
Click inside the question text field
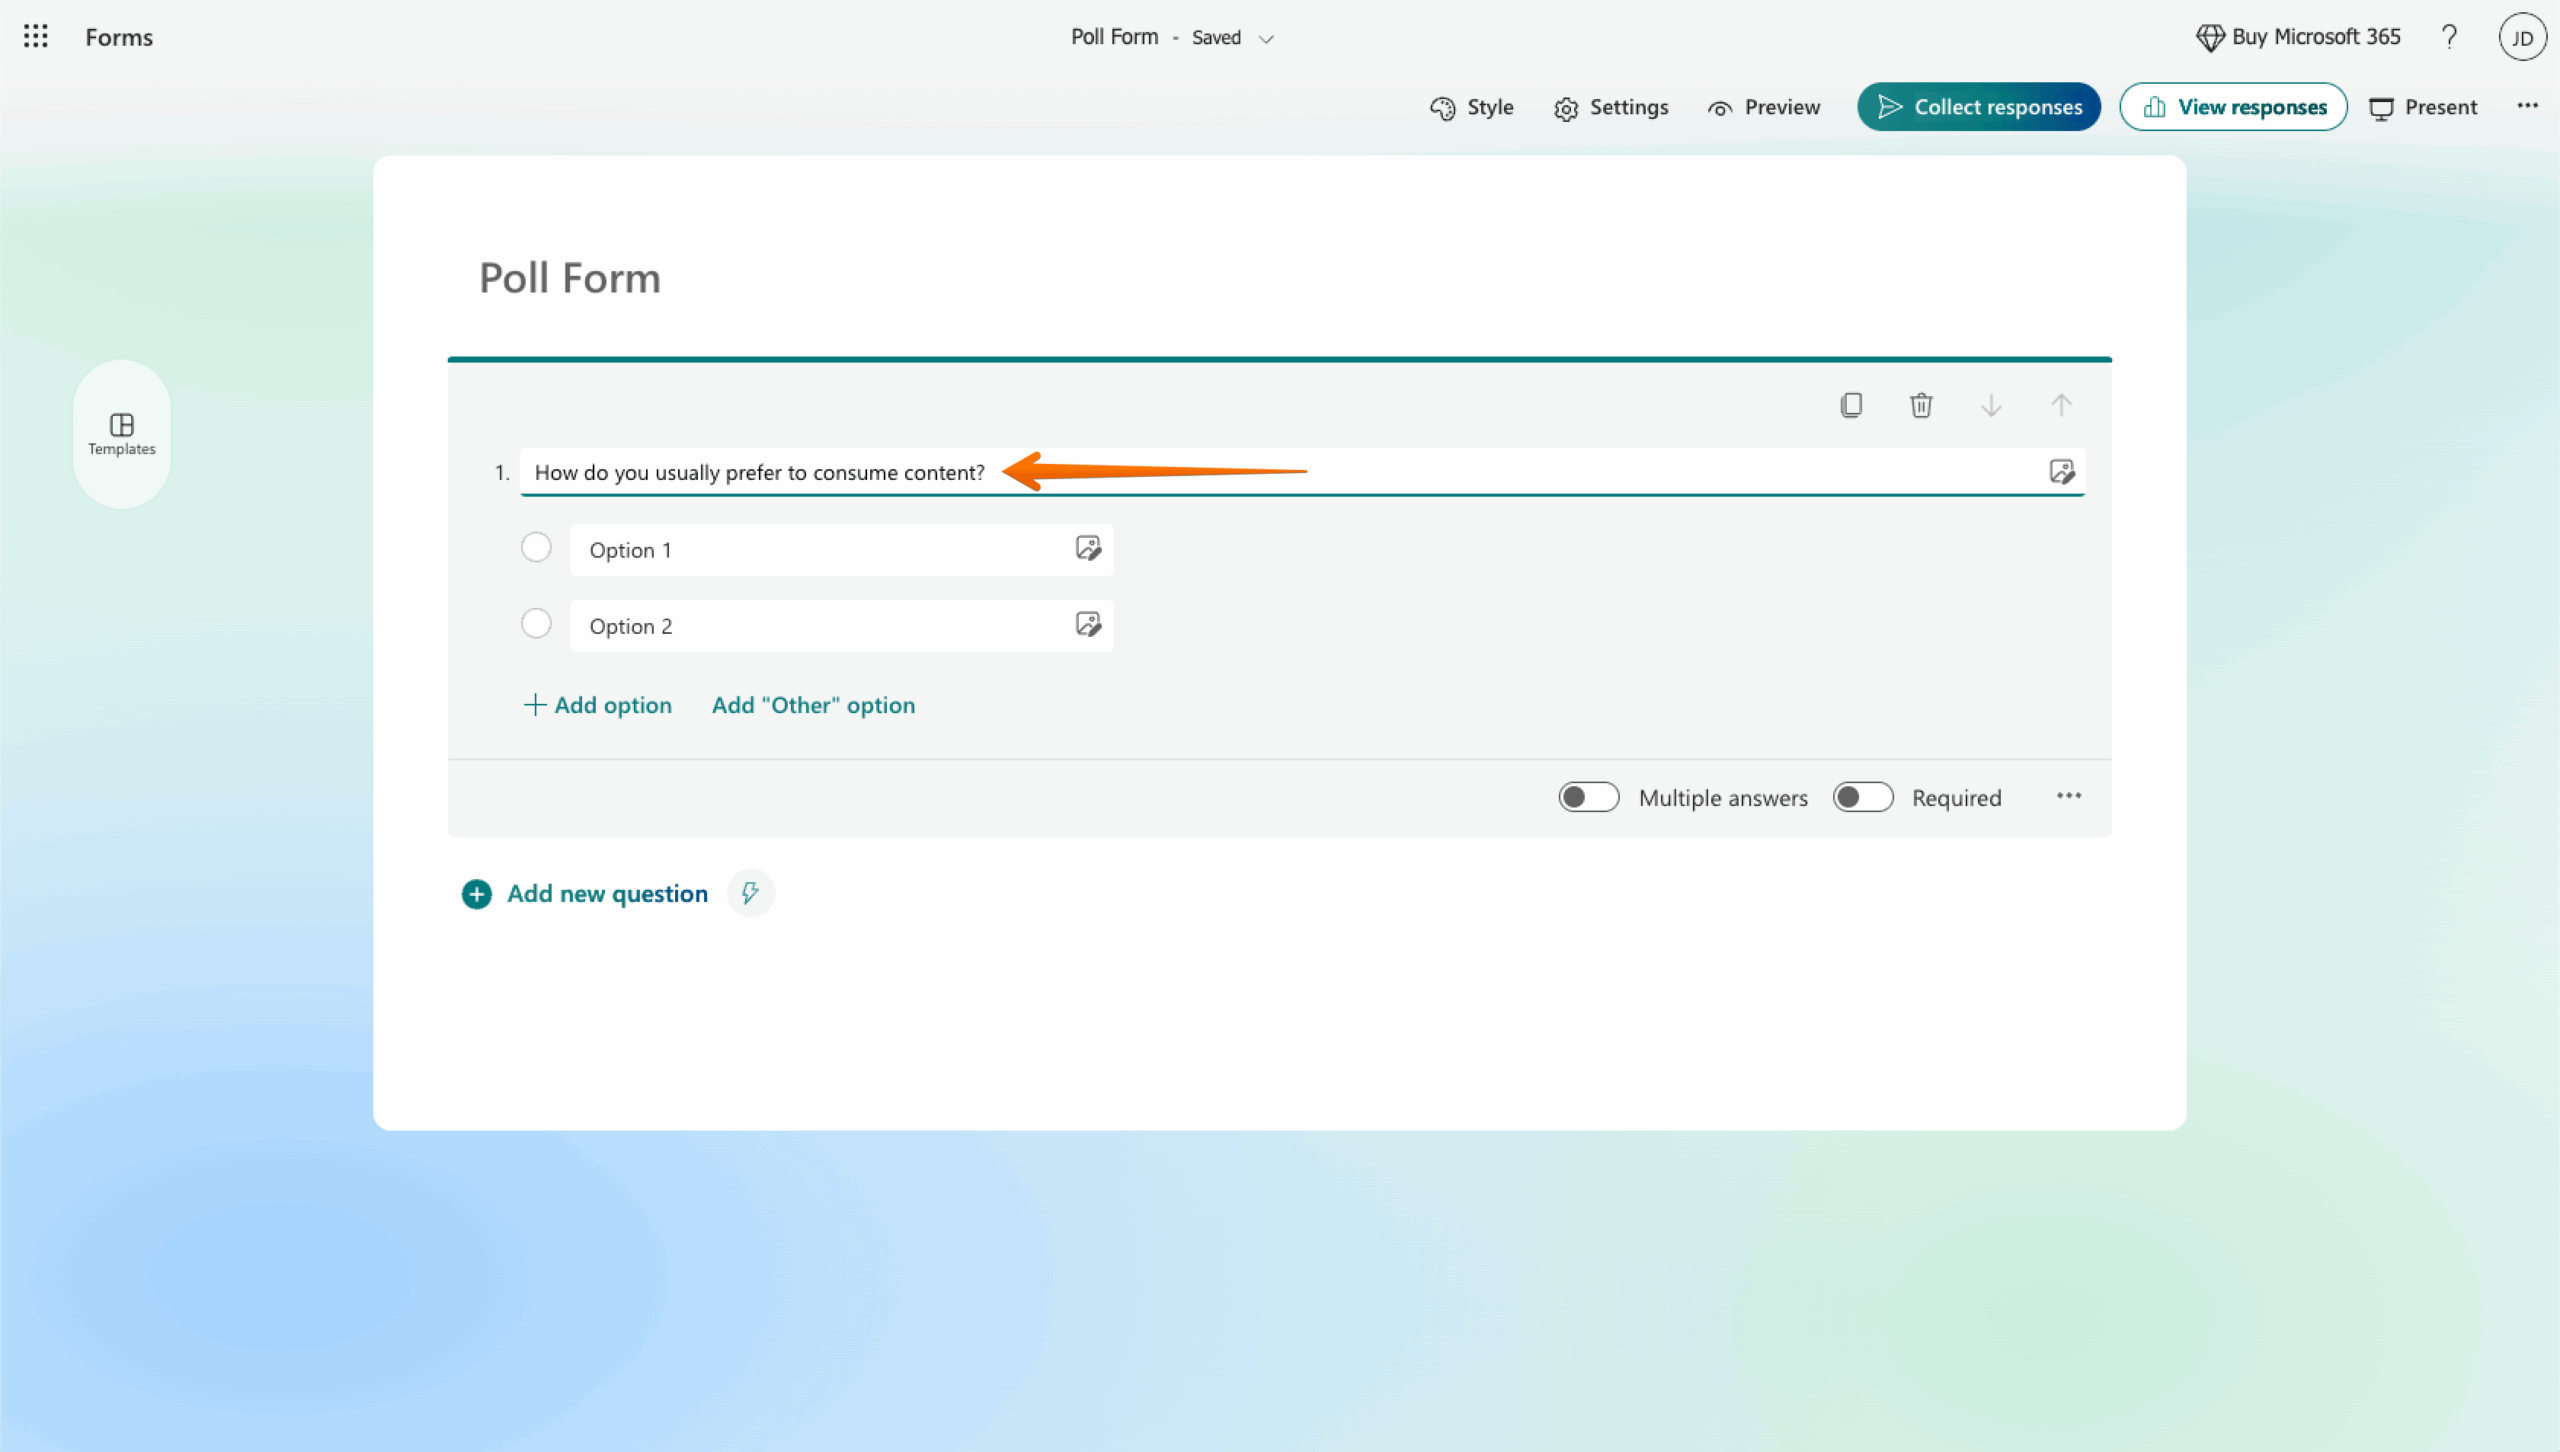pos(760,472)
